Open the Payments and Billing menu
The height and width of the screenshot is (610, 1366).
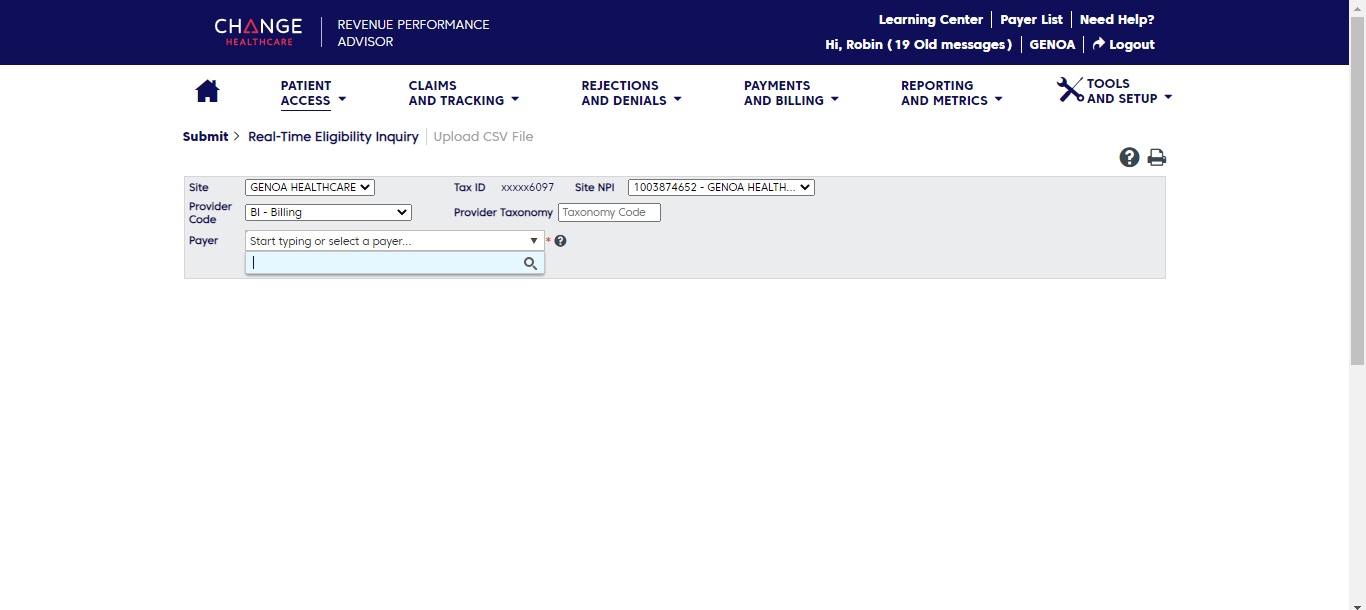[790, 93]
